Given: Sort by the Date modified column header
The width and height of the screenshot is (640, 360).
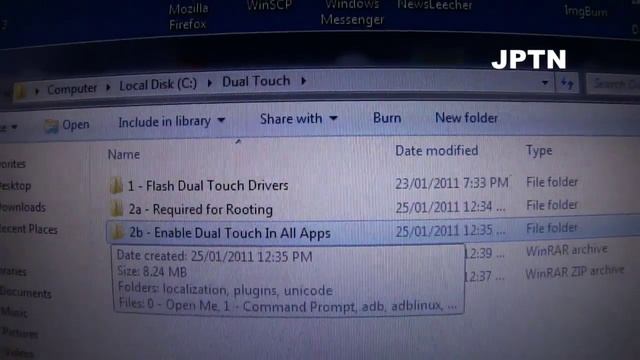Looking at the screenshot, I should 436,151.
